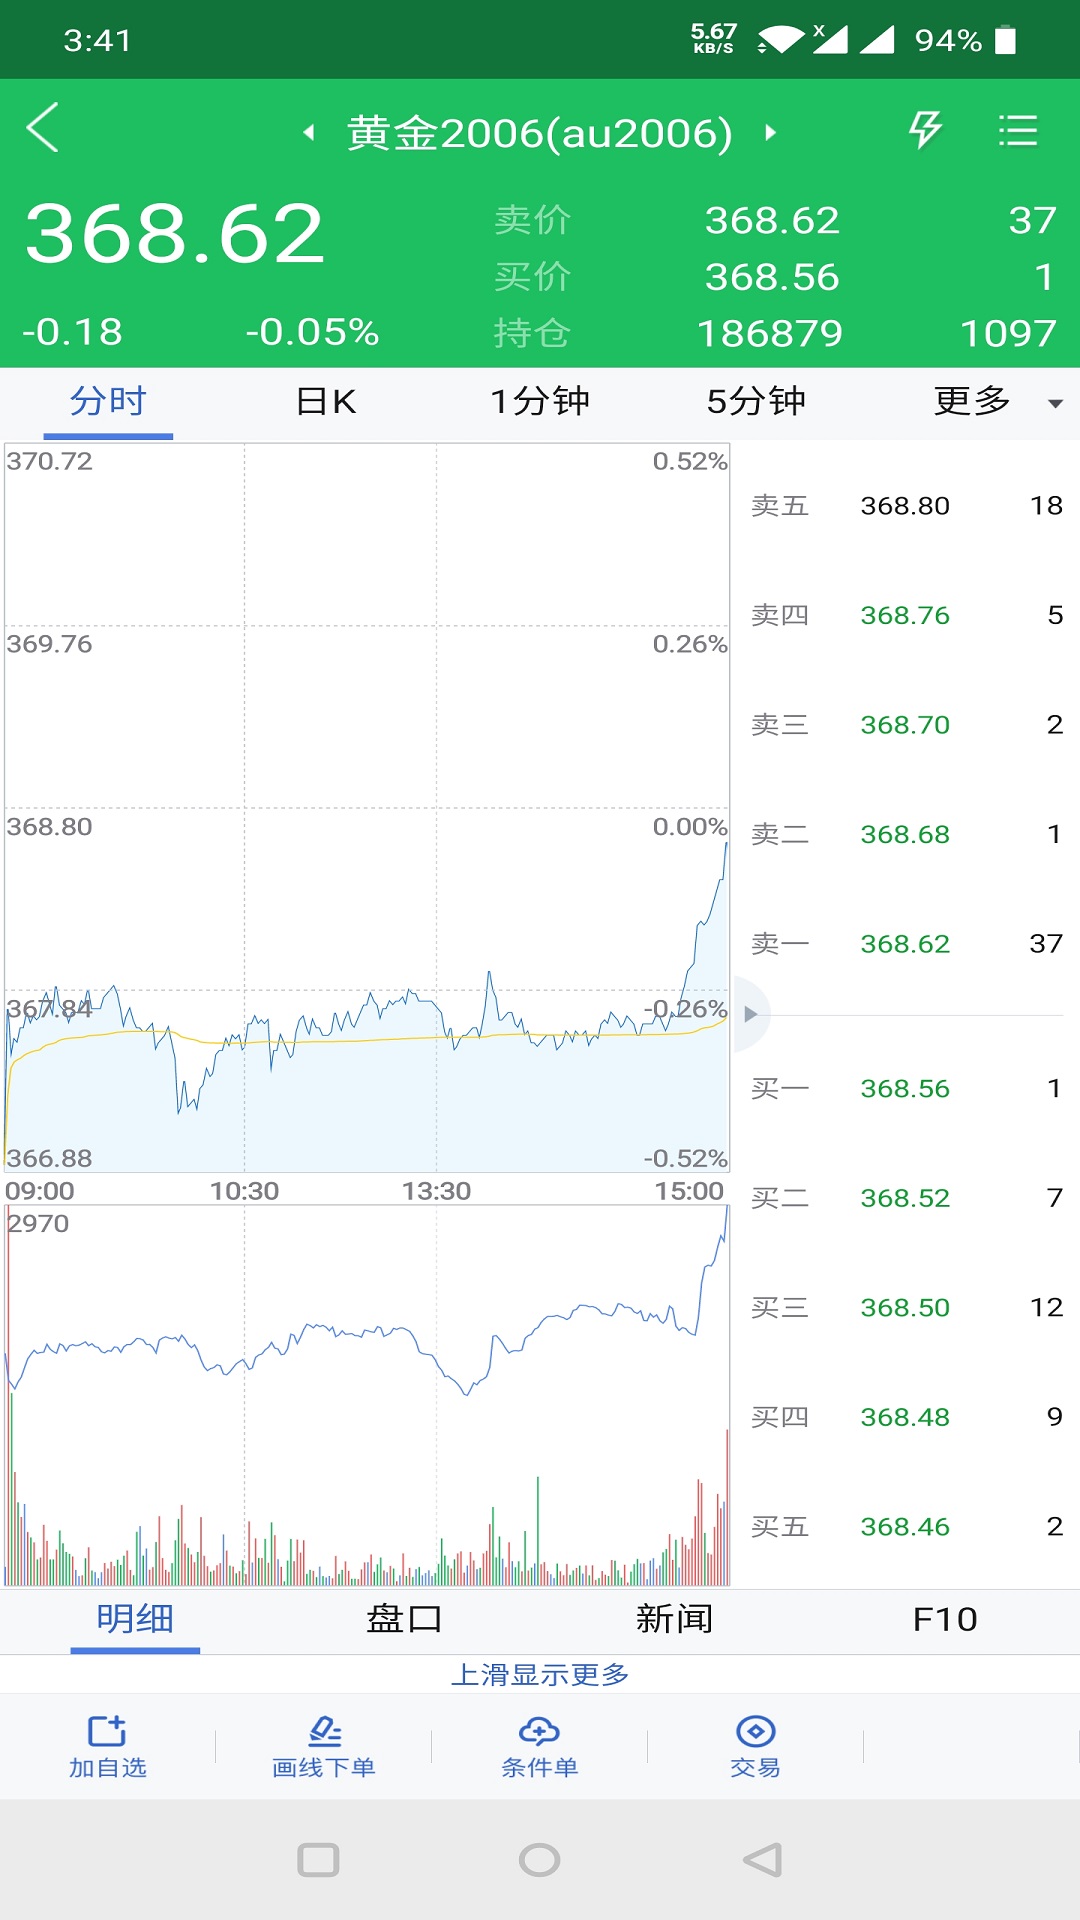Screen dimensions: 1080x1920
Task: Switch to next contract with right arrow
Action: point(770,133)
